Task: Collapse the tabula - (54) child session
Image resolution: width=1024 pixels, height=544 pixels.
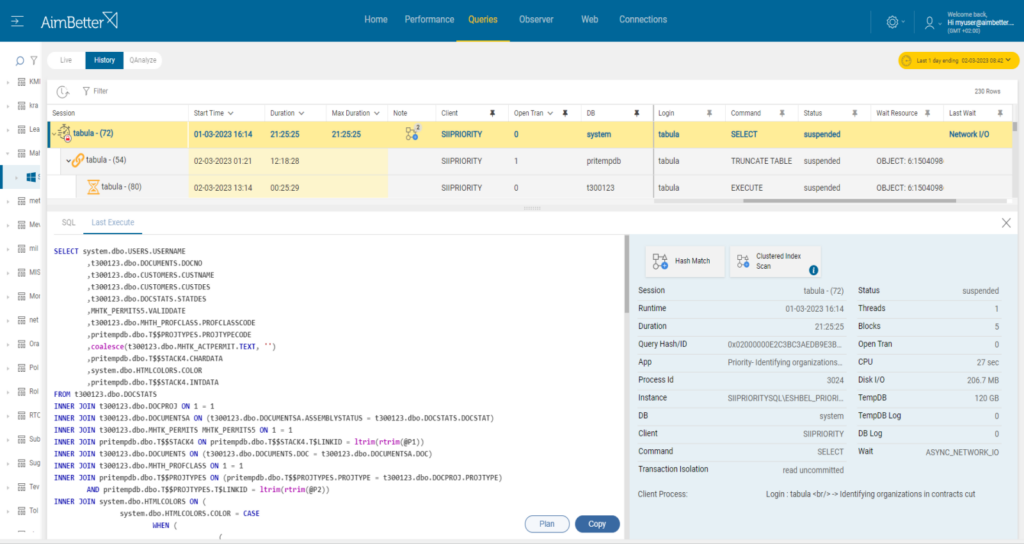Action: (x=68, y=161)
